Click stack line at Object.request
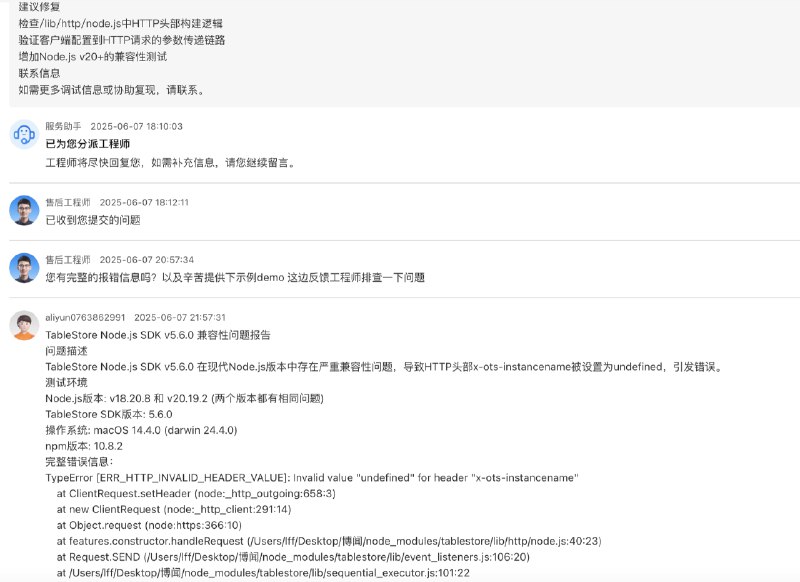The image size is (800, 582). coord(149,525)
